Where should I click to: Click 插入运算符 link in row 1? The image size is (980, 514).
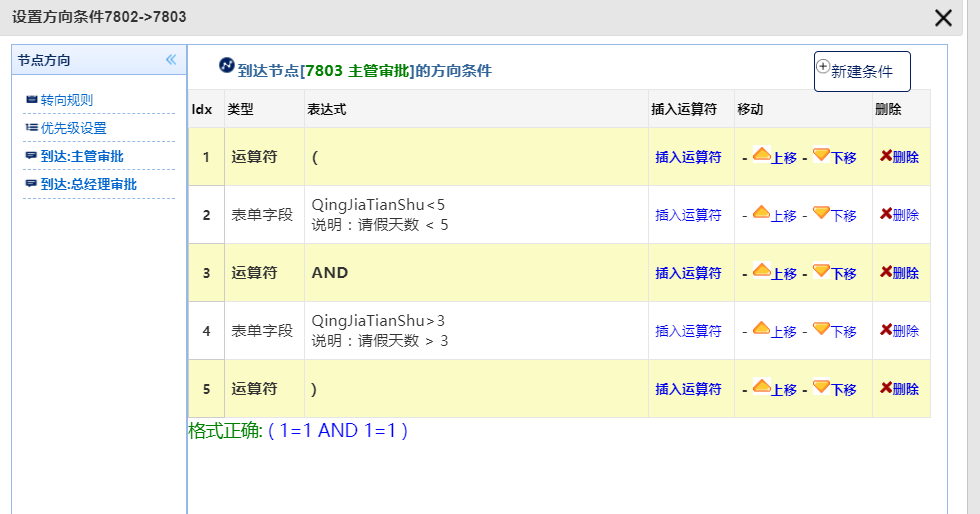[x=688, y=158]
